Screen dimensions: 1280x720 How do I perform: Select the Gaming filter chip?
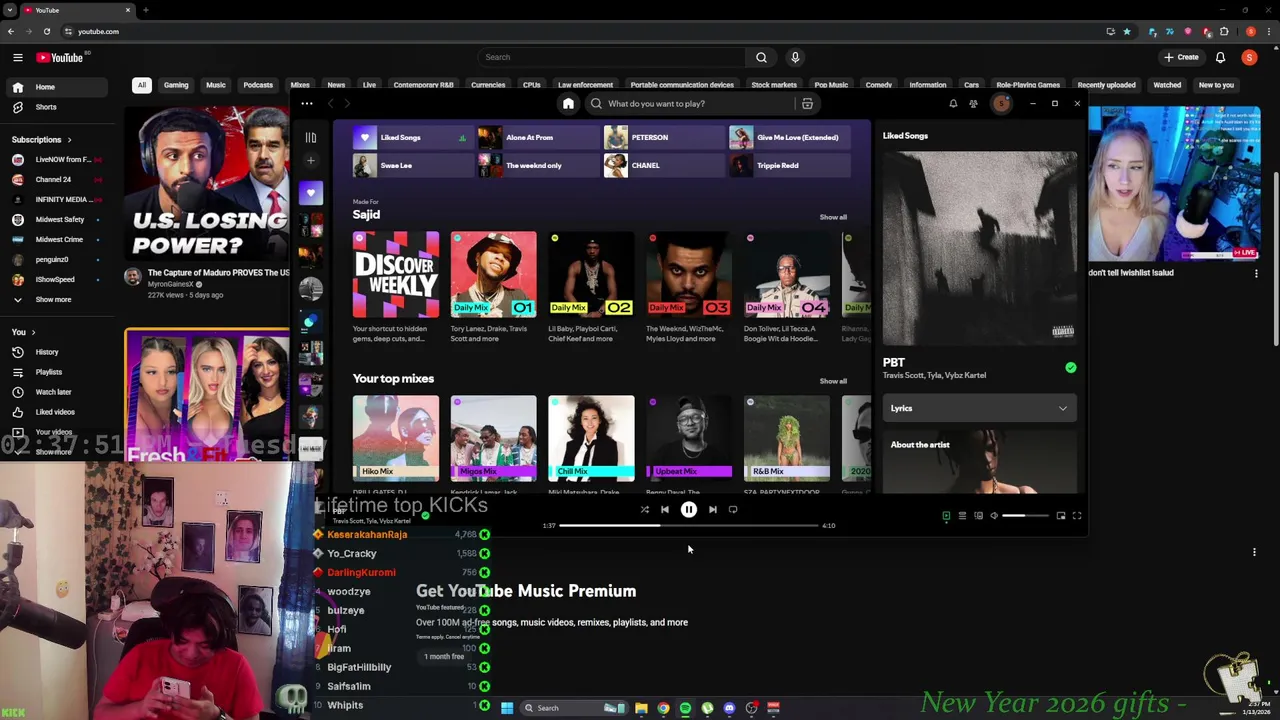pyautogui.click(x=176, y=85)
